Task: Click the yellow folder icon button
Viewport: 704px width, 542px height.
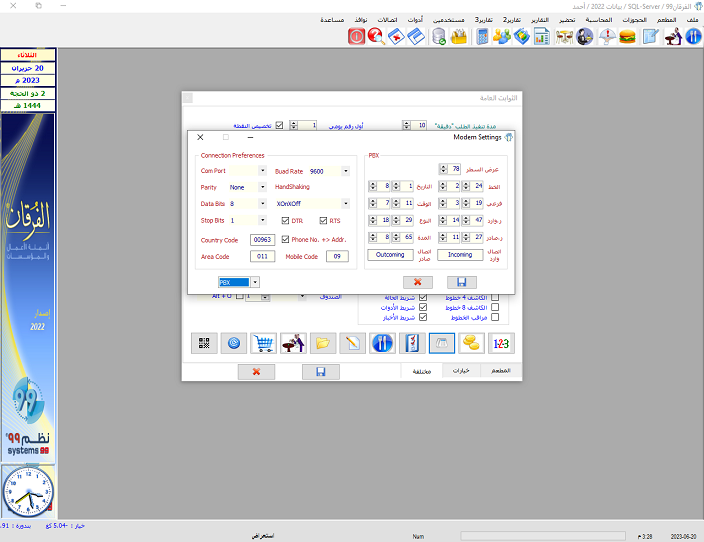Action: click(323, 343)
